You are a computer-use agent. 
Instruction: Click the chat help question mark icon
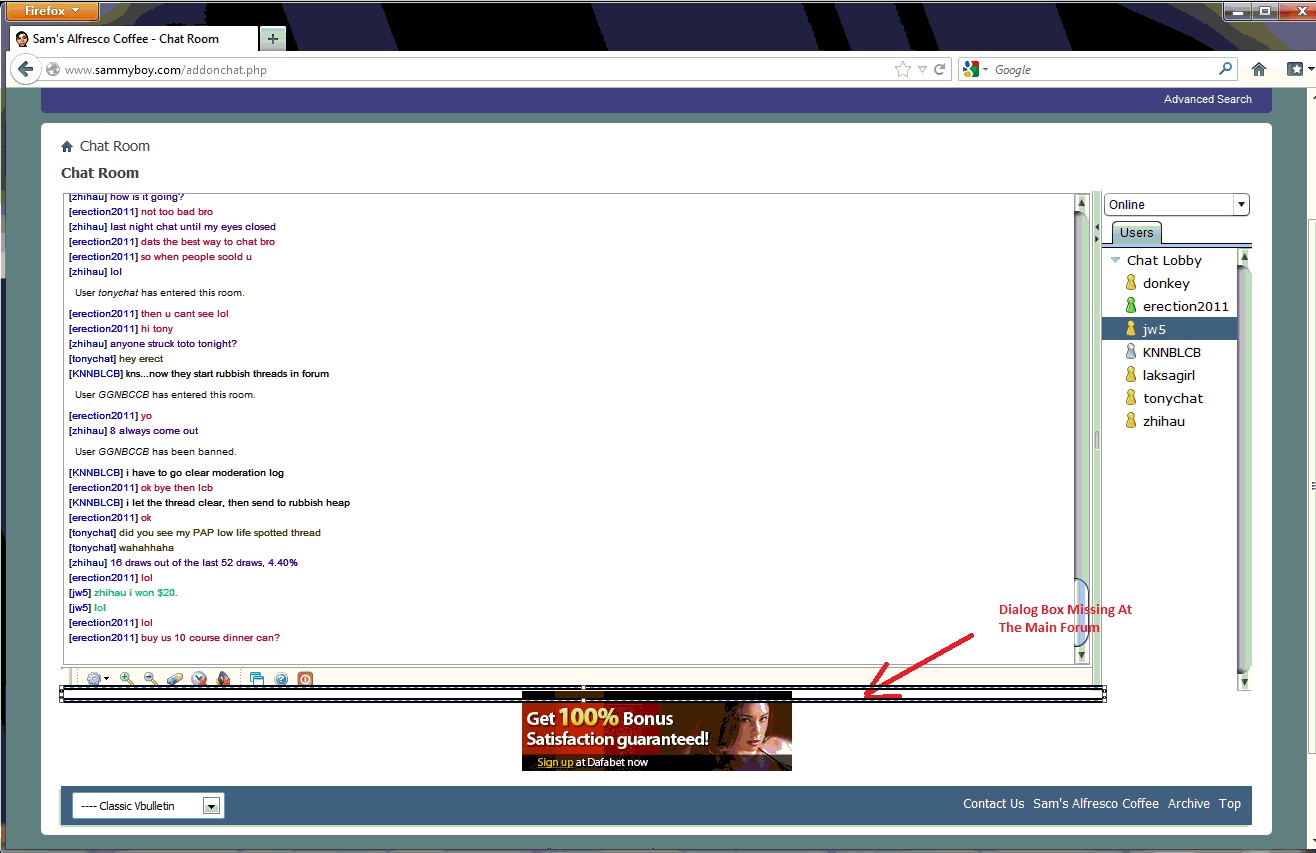coord(281,678)
